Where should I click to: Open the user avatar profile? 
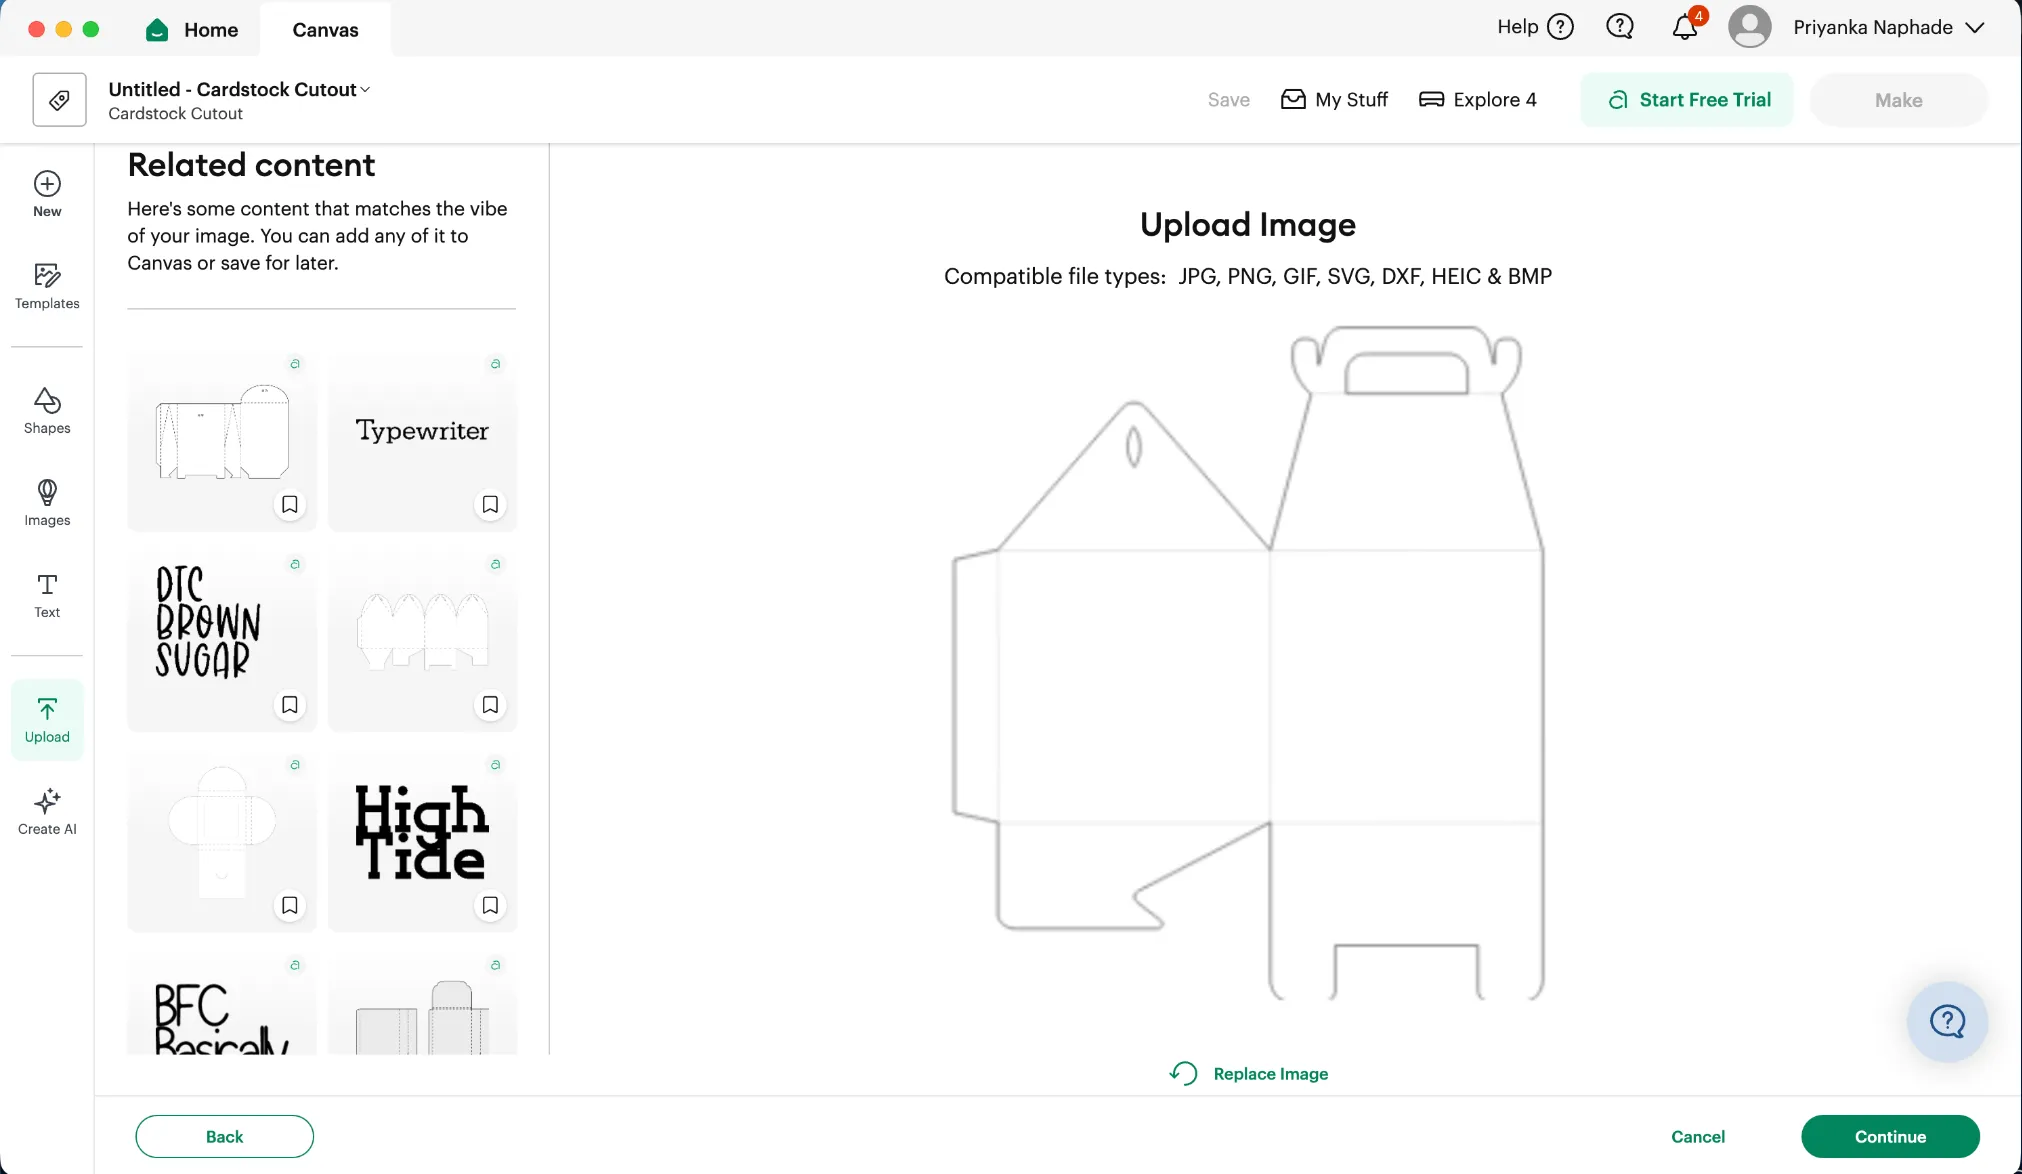pos(1750,27)
